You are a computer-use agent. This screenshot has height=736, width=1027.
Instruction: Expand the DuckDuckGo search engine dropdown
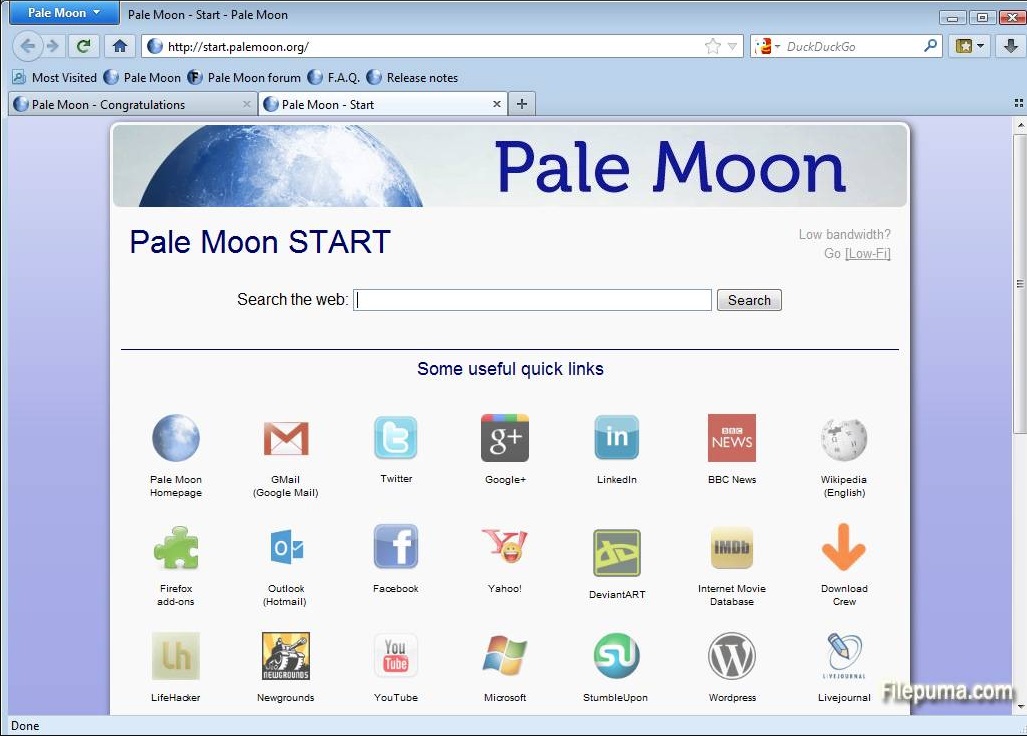[x=767, y=46]
